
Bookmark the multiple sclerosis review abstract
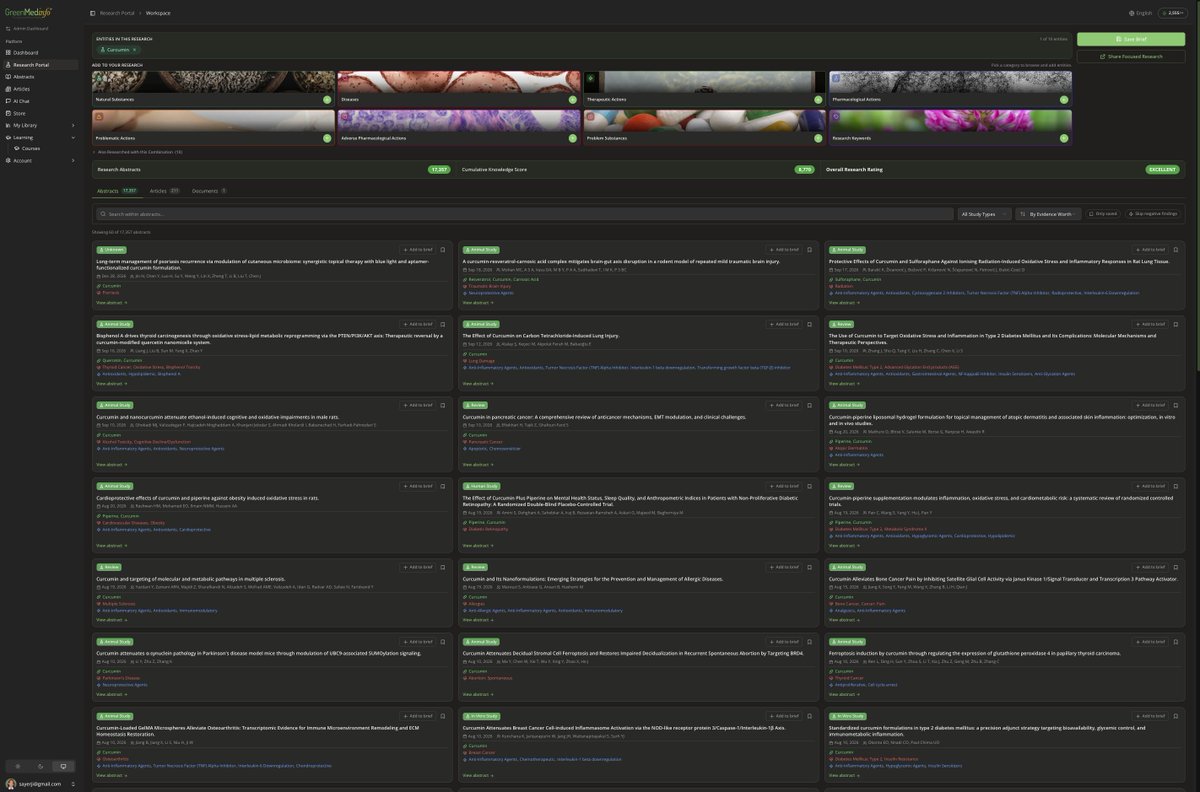coord(443,567)
